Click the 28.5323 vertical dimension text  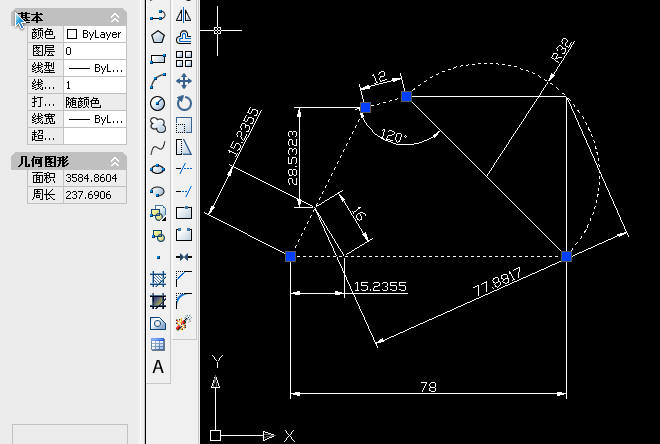click(293, 158)
